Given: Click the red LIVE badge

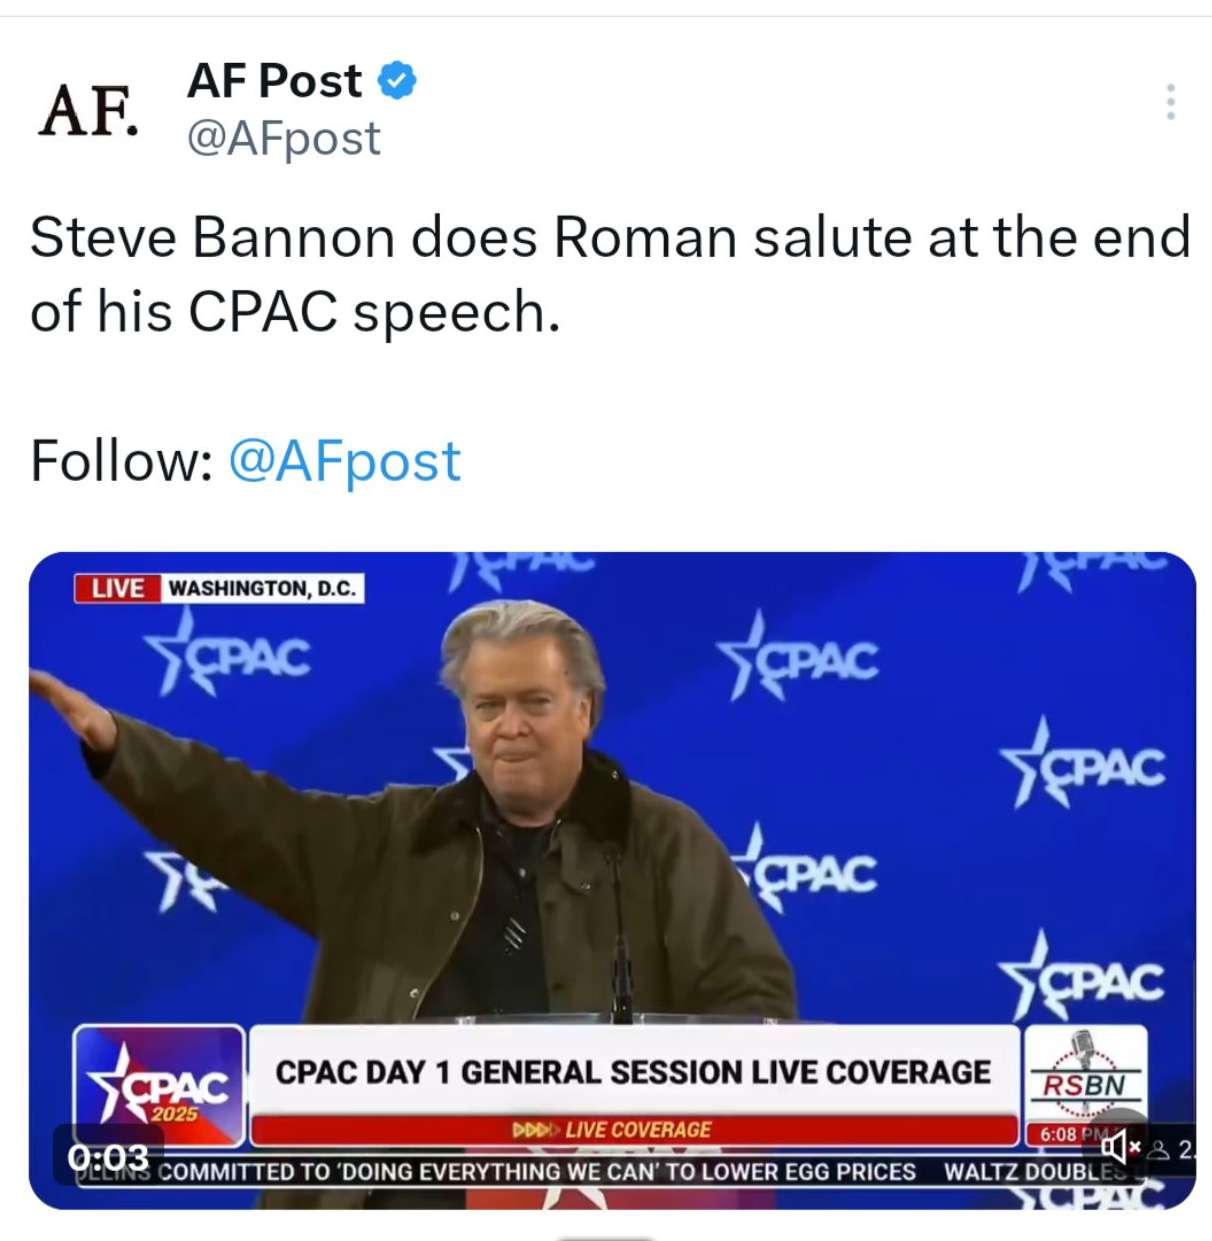Looking at the screenshot, I should 117,588.
